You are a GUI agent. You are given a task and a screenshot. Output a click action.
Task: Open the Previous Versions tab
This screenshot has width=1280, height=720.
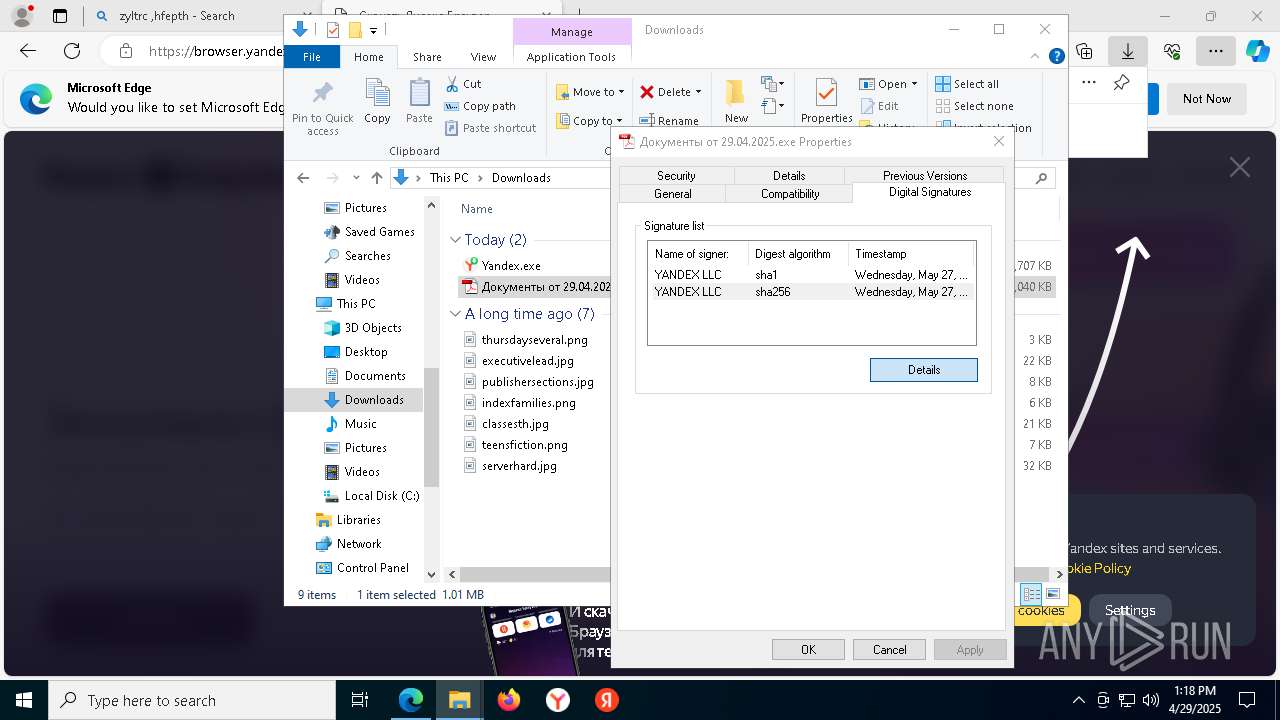(925, 176)
